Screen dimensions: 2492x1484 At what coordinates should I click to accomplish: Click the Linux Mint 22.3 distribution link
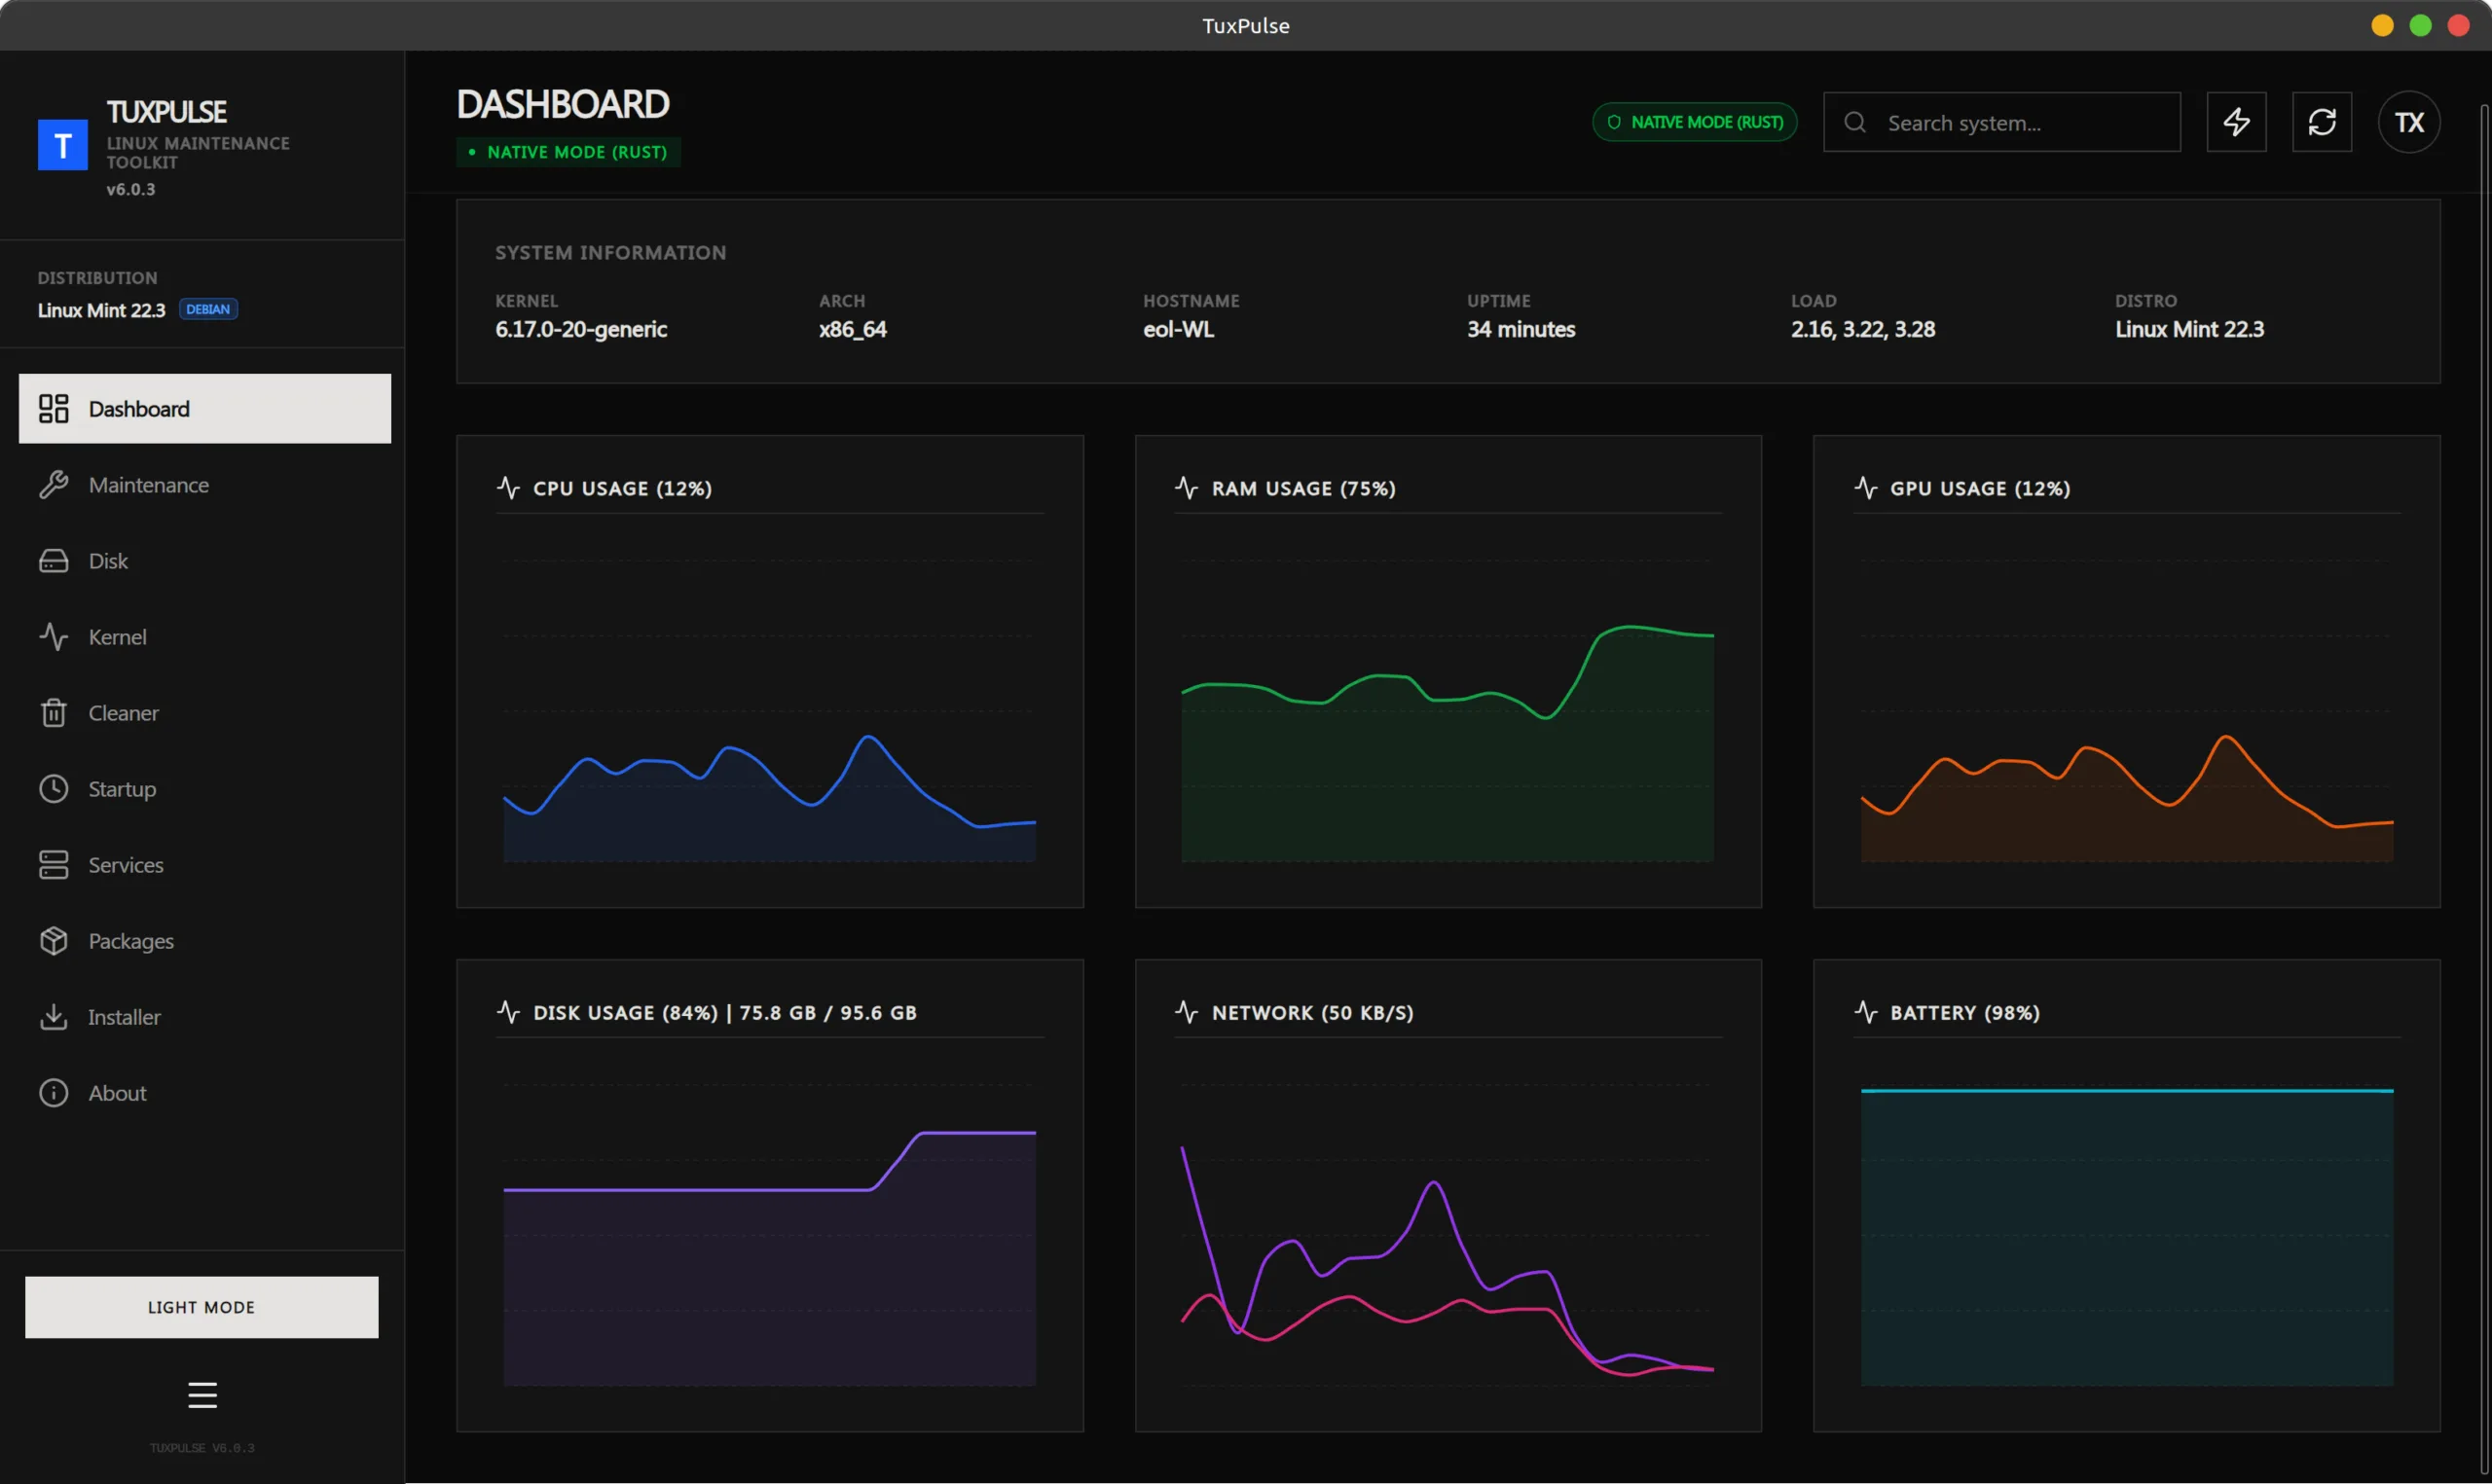pyautogui.click(x=101, y=310)
